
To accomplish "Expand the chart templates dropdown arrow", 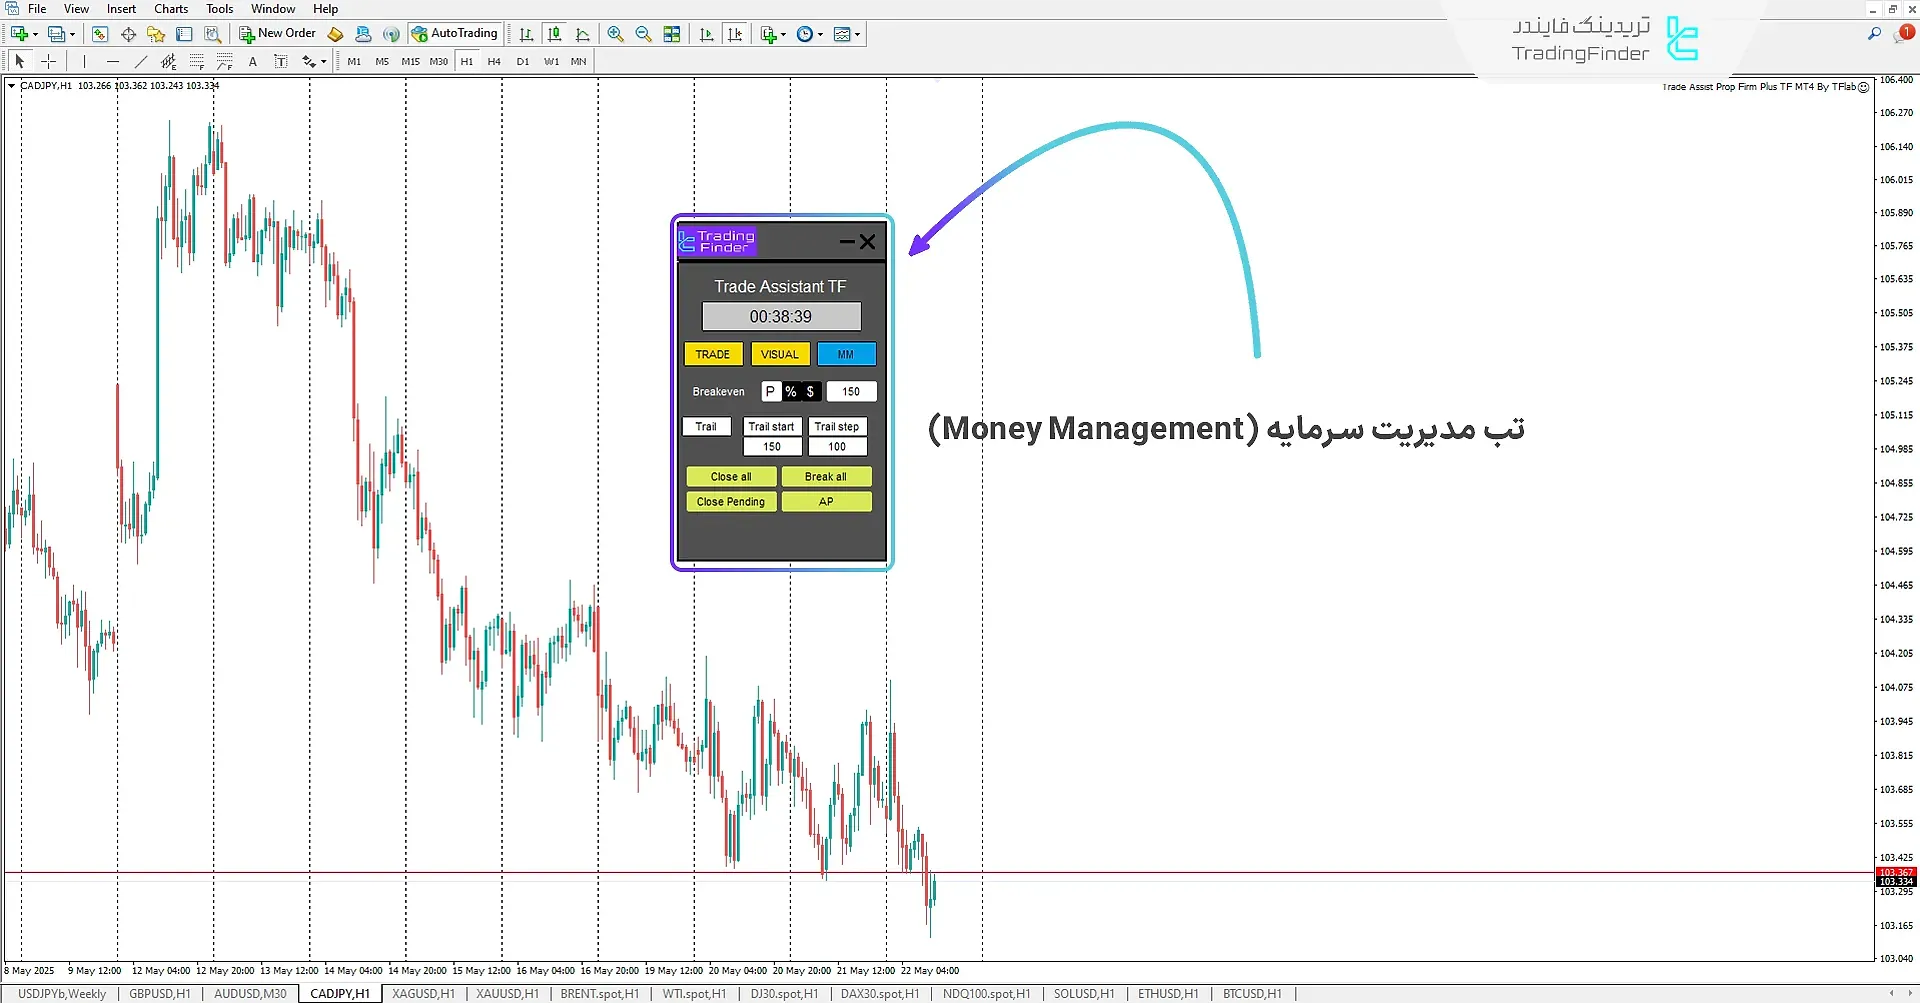I will (x=857, y=35).
